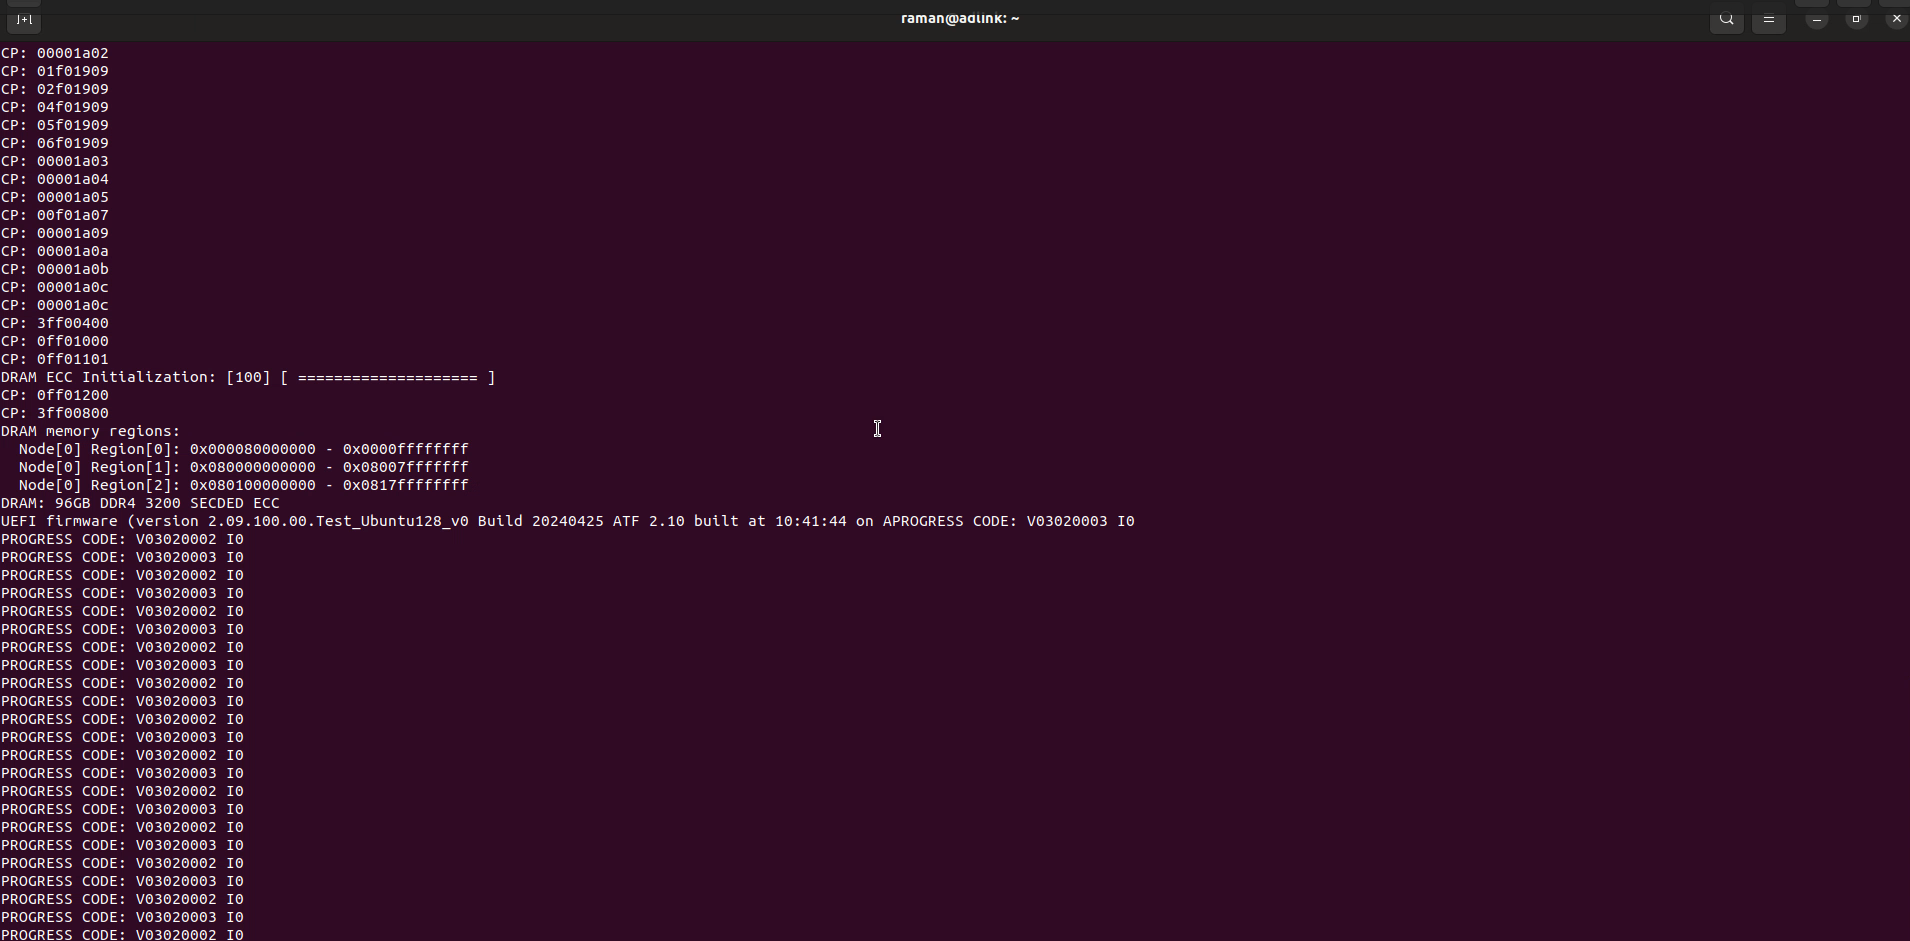
Task: Click the line CP: 0ff01200
Action: pyautogui.click(x=55, y=395)
